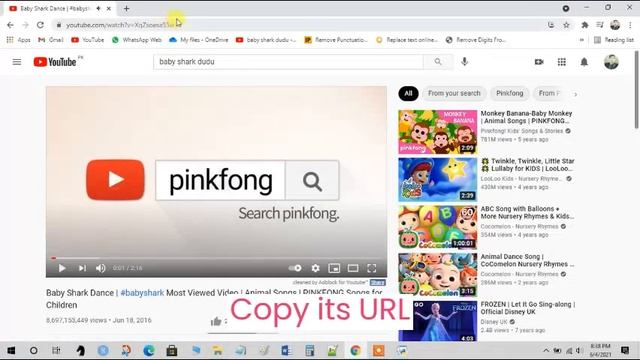The image size is (640, 360).
Task: Open the Apps bookmark shortcut
Action: click(19, 40)
